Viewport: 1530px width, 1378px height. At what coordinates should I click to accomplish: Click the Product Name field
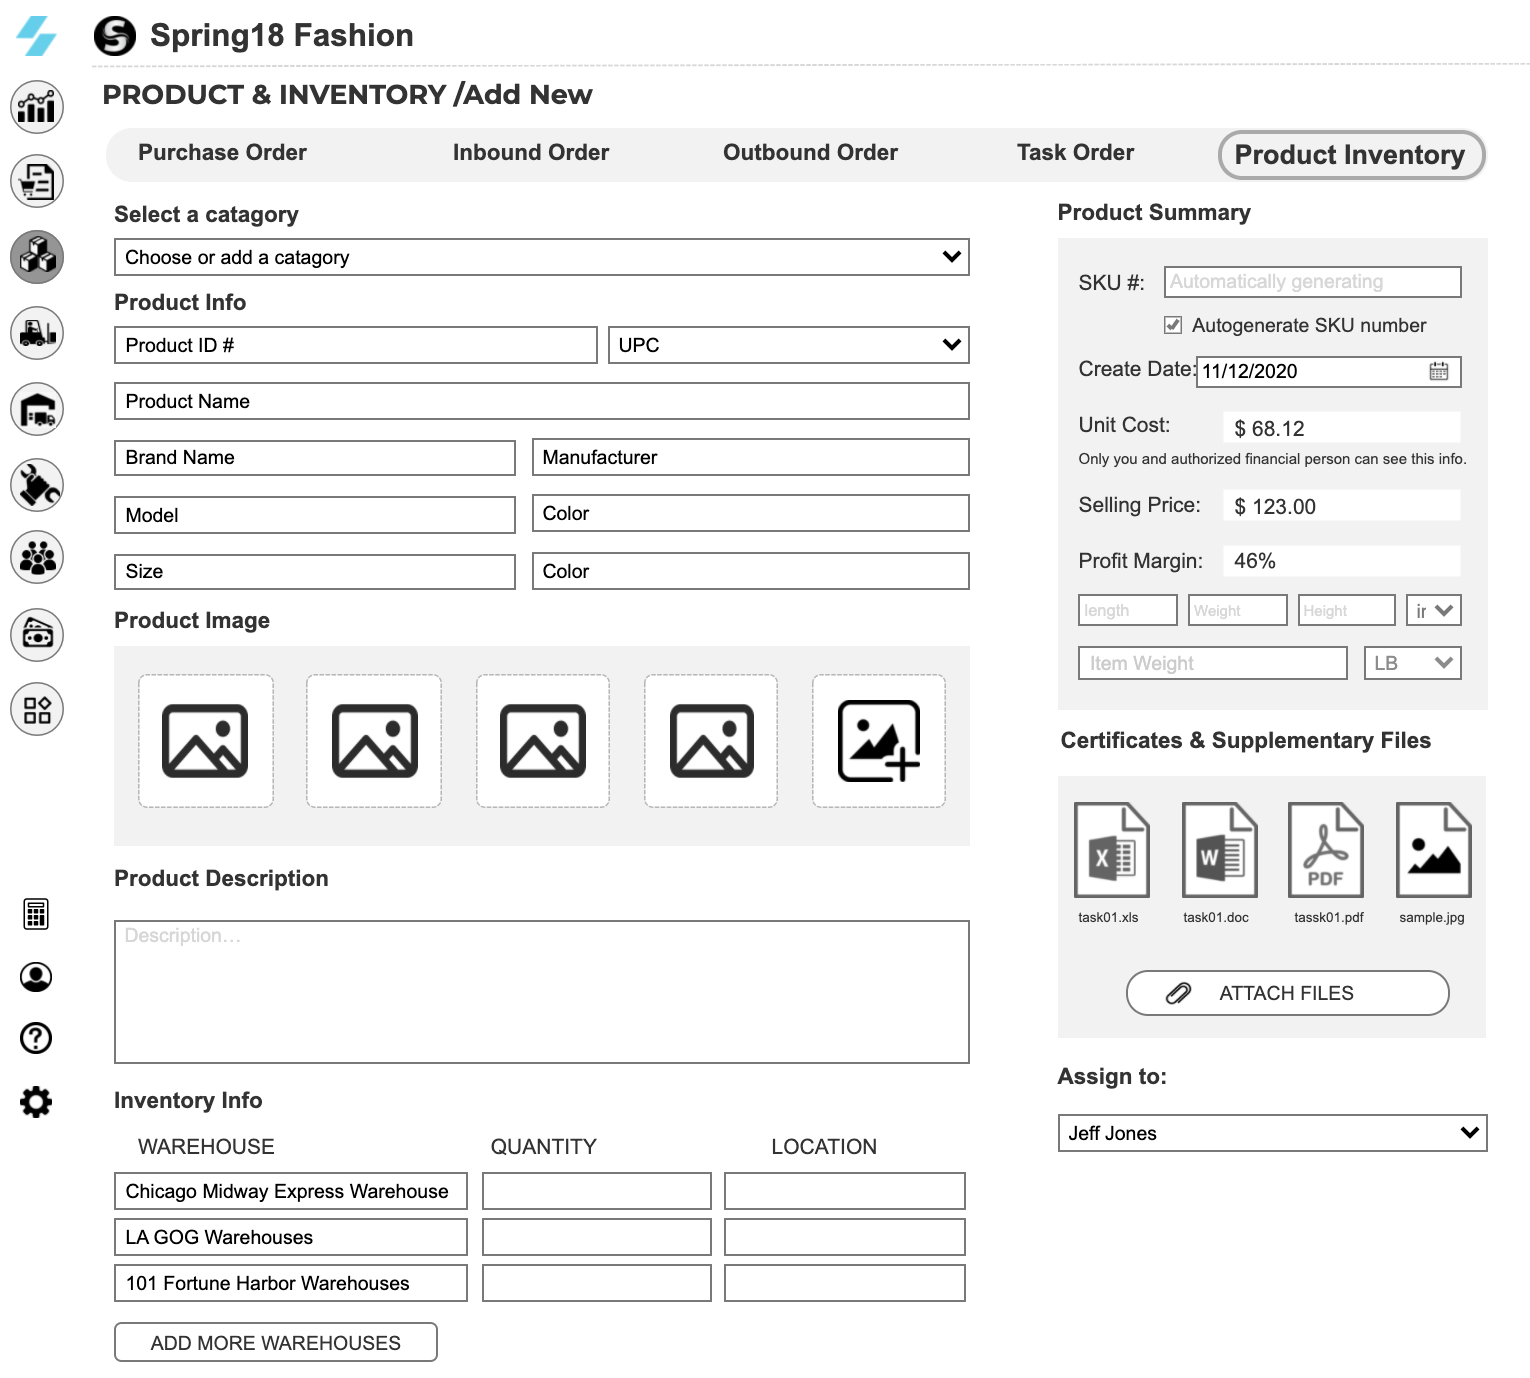pyautogui.click(x=542, y=401)
